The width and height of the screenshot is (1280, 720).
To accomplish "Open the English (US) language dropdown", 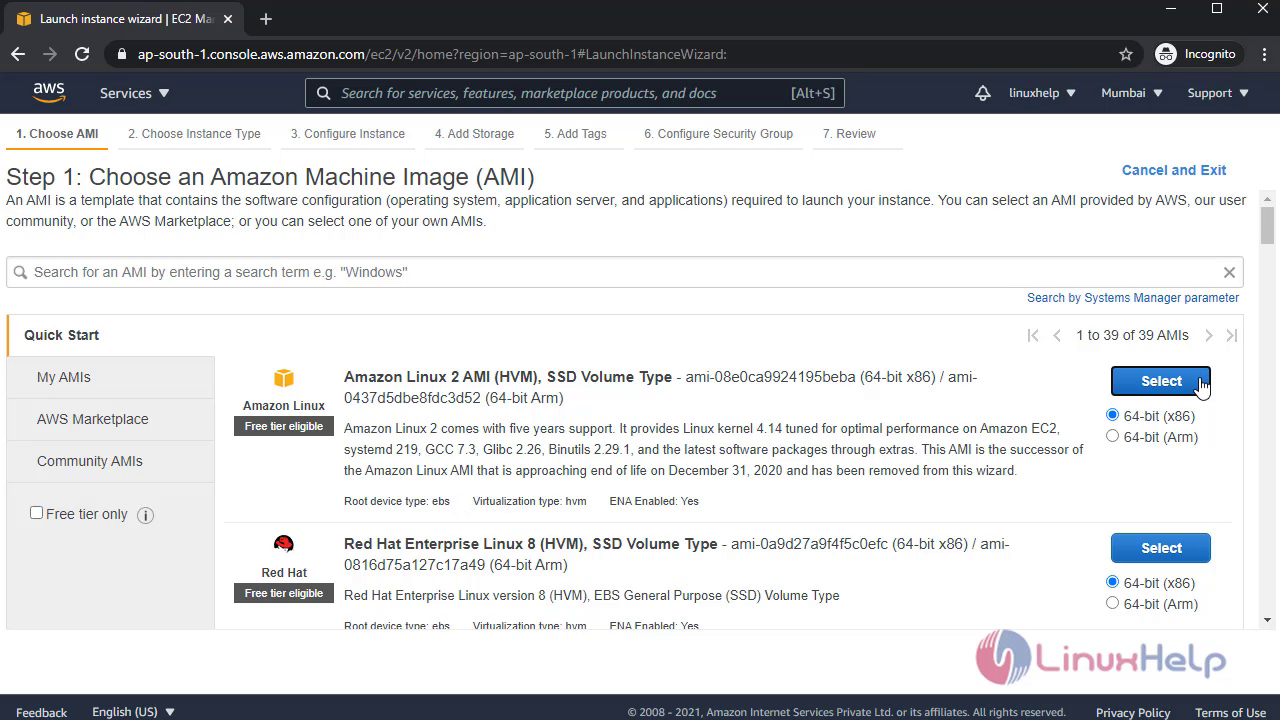I will tap(134, 712).
